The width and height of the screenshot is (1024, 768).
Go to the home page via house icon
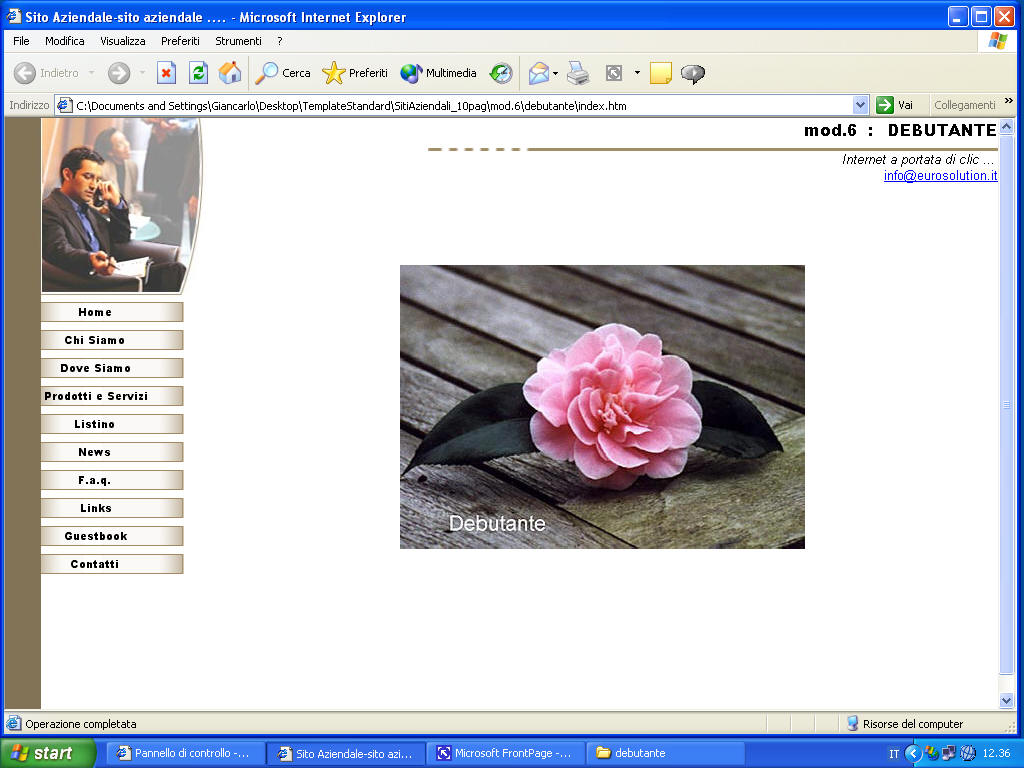(230, 73)
